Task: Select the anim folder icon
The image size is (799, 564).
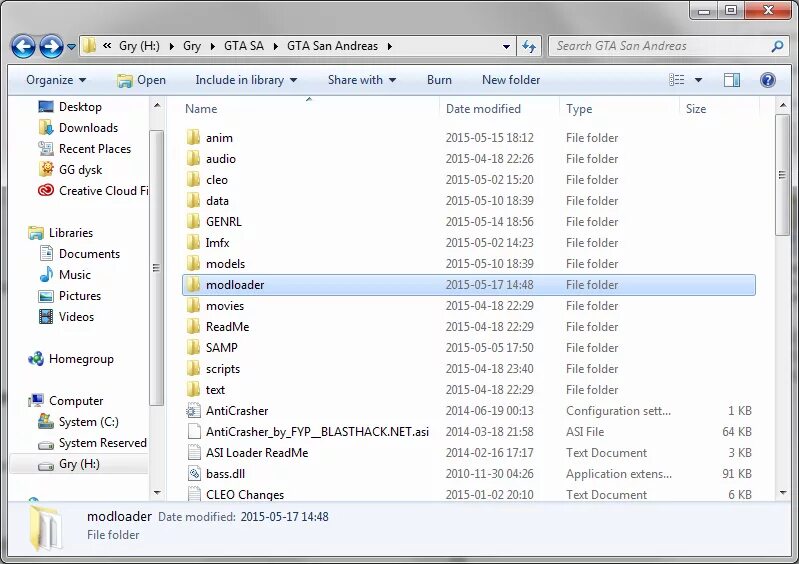Action: point(193,138)
